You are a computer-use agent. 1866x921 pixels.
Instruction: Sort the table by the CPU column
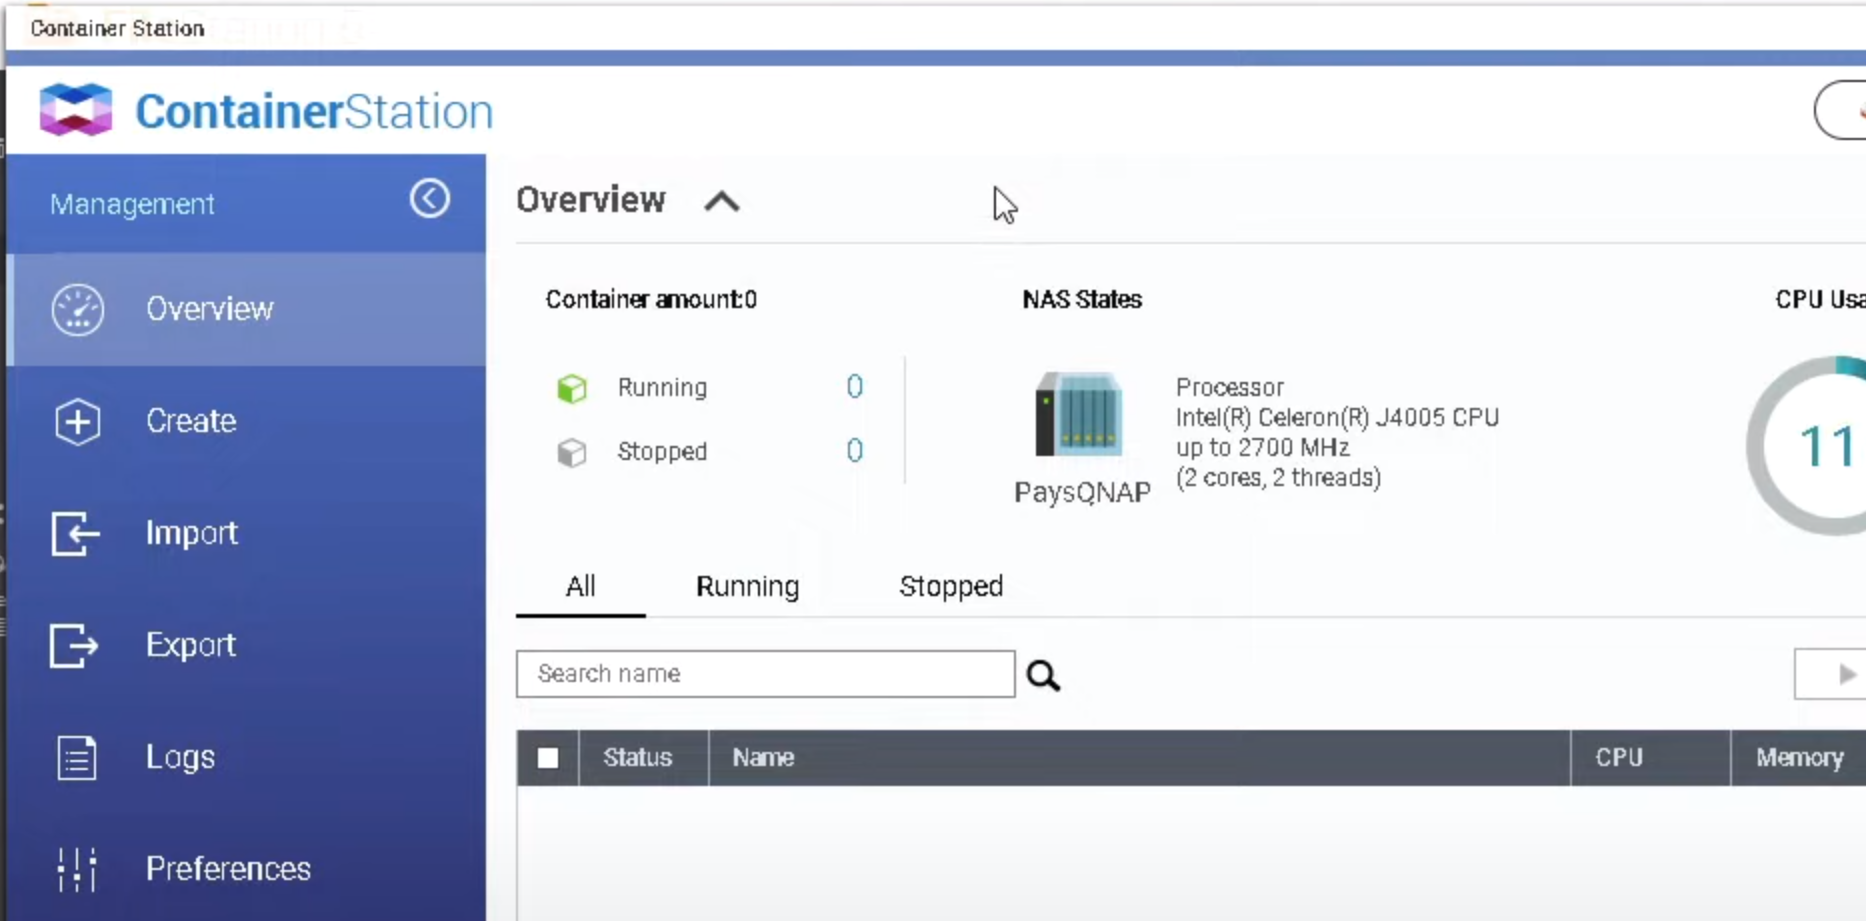click(1650, 758)
